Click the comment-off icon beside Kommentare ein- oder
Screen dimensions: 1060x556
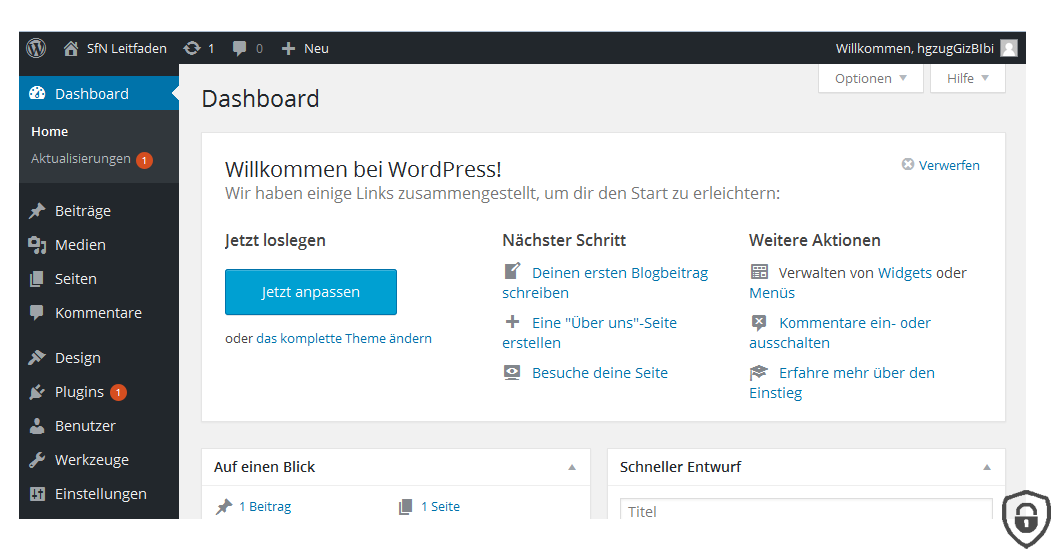coord(759,322)
